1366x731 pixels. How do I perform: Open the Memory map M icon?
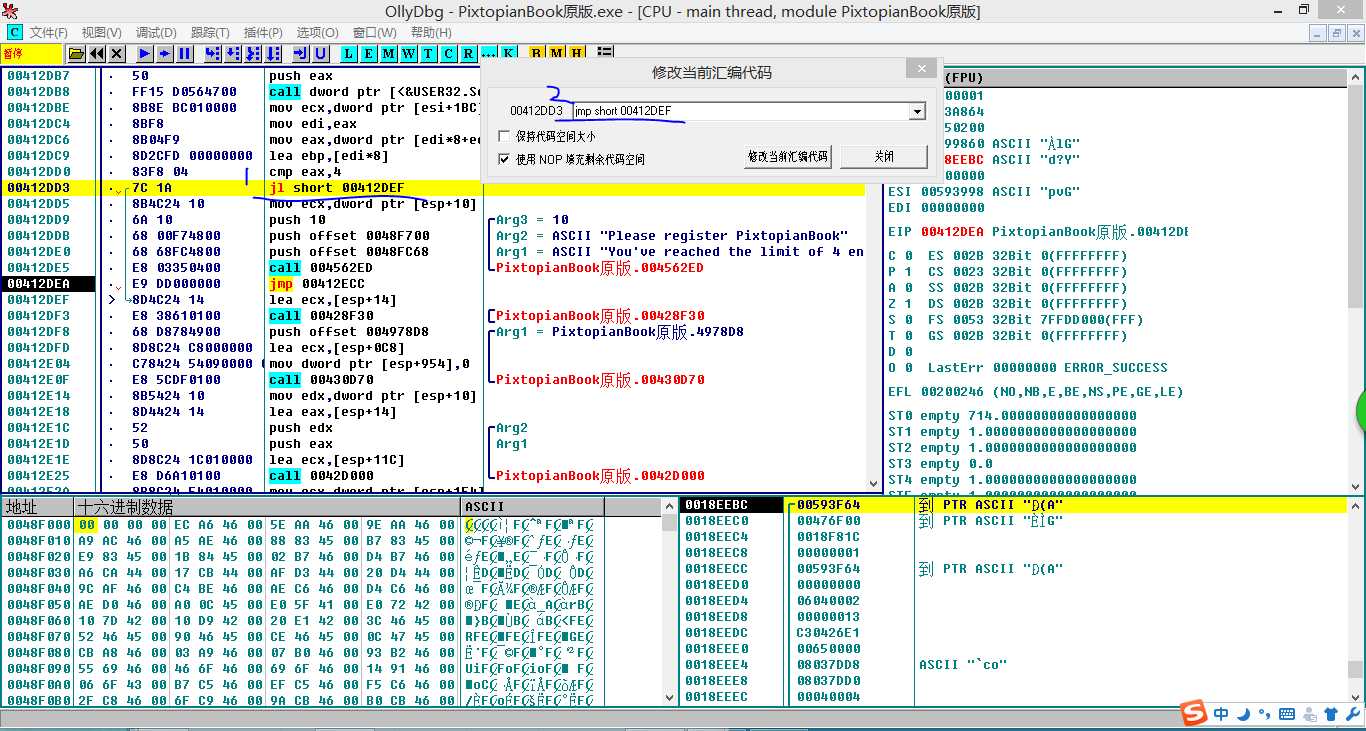(388, 53)
